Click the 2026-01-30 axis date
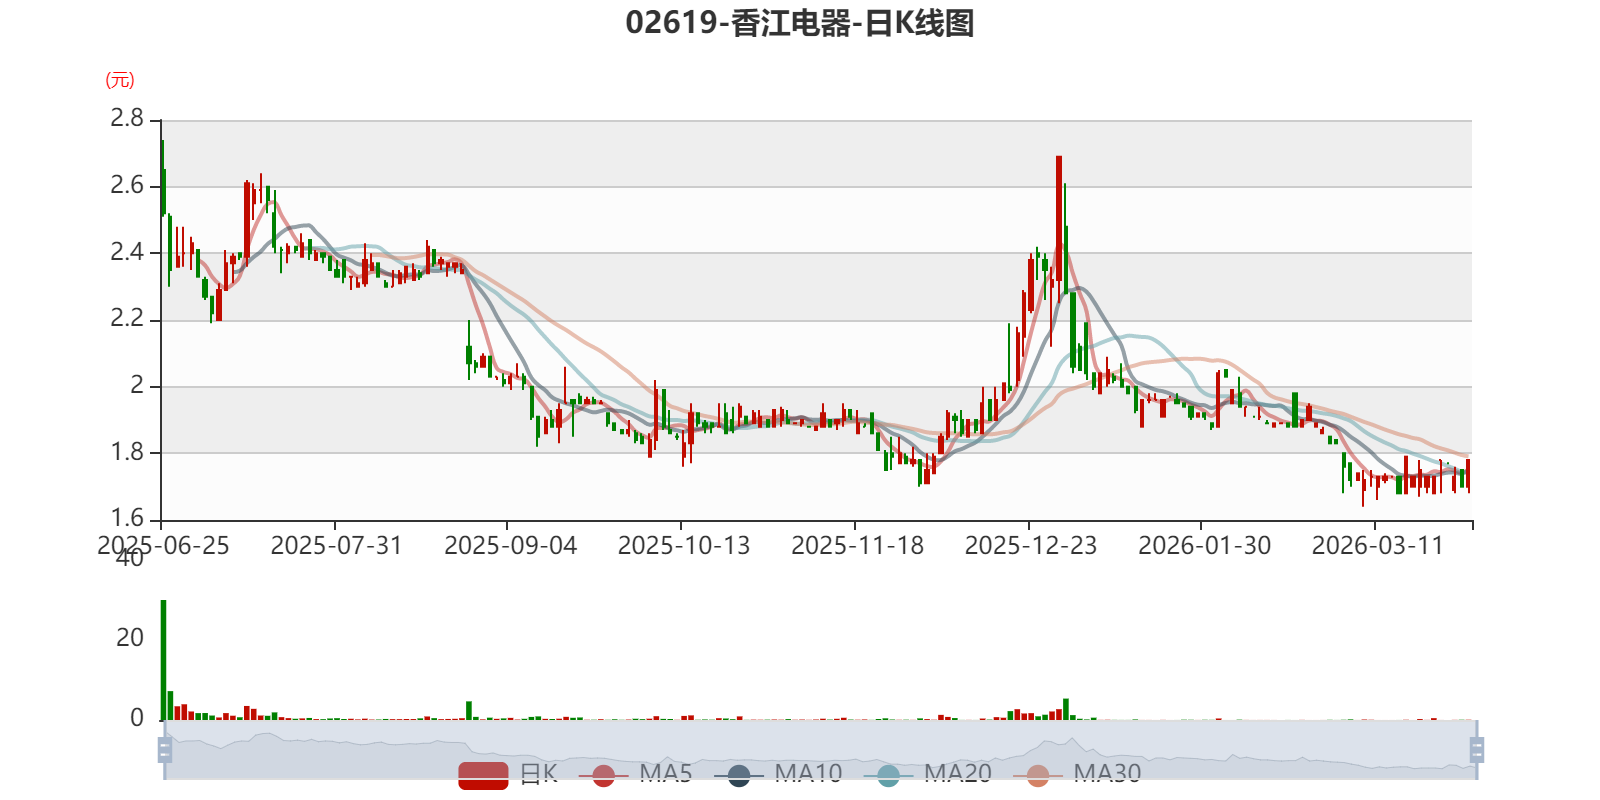The height and width of the screenshot is (800, 1600). pyautogui.click(x=1204, y=546)
